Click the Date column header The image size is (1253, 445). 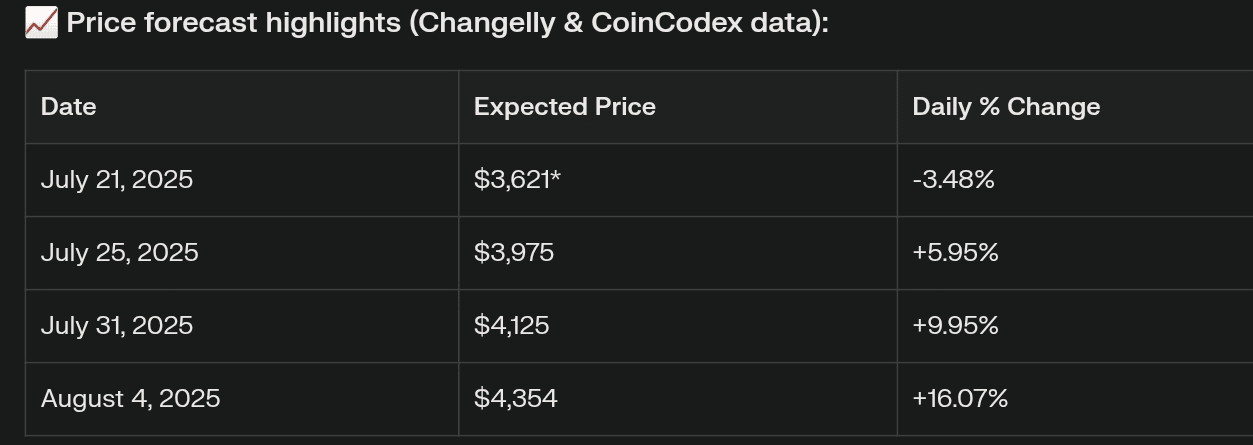pos(69,107)
